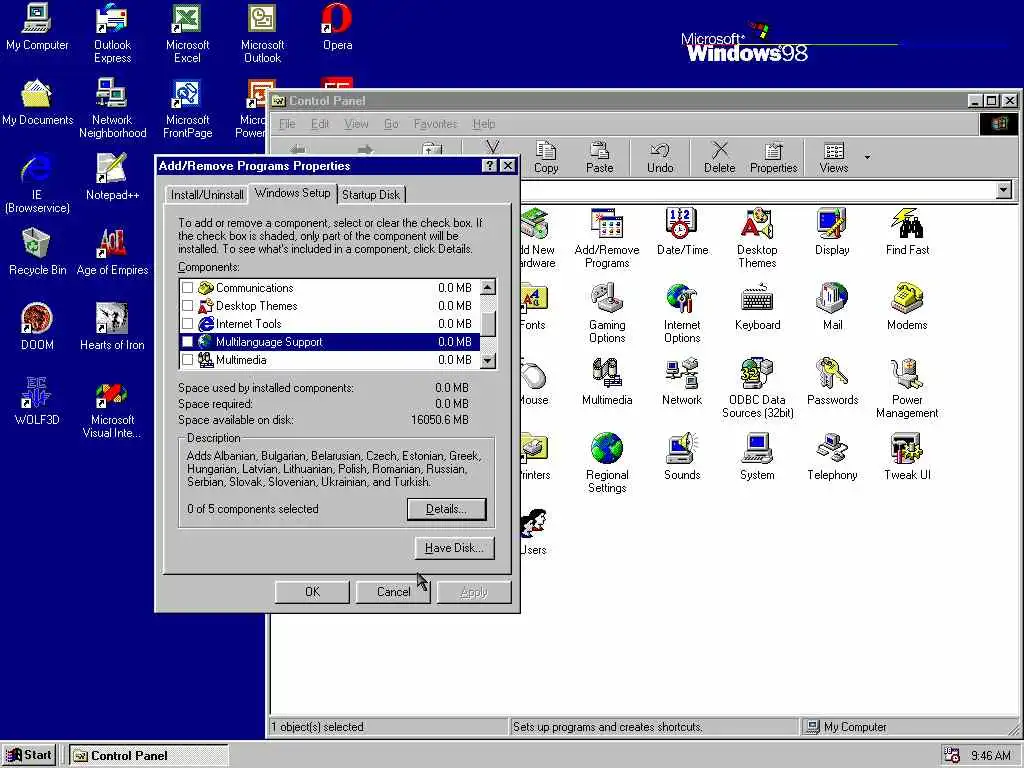
Task: Open the Date/Time control panel icon
Action: coord(682,232)
